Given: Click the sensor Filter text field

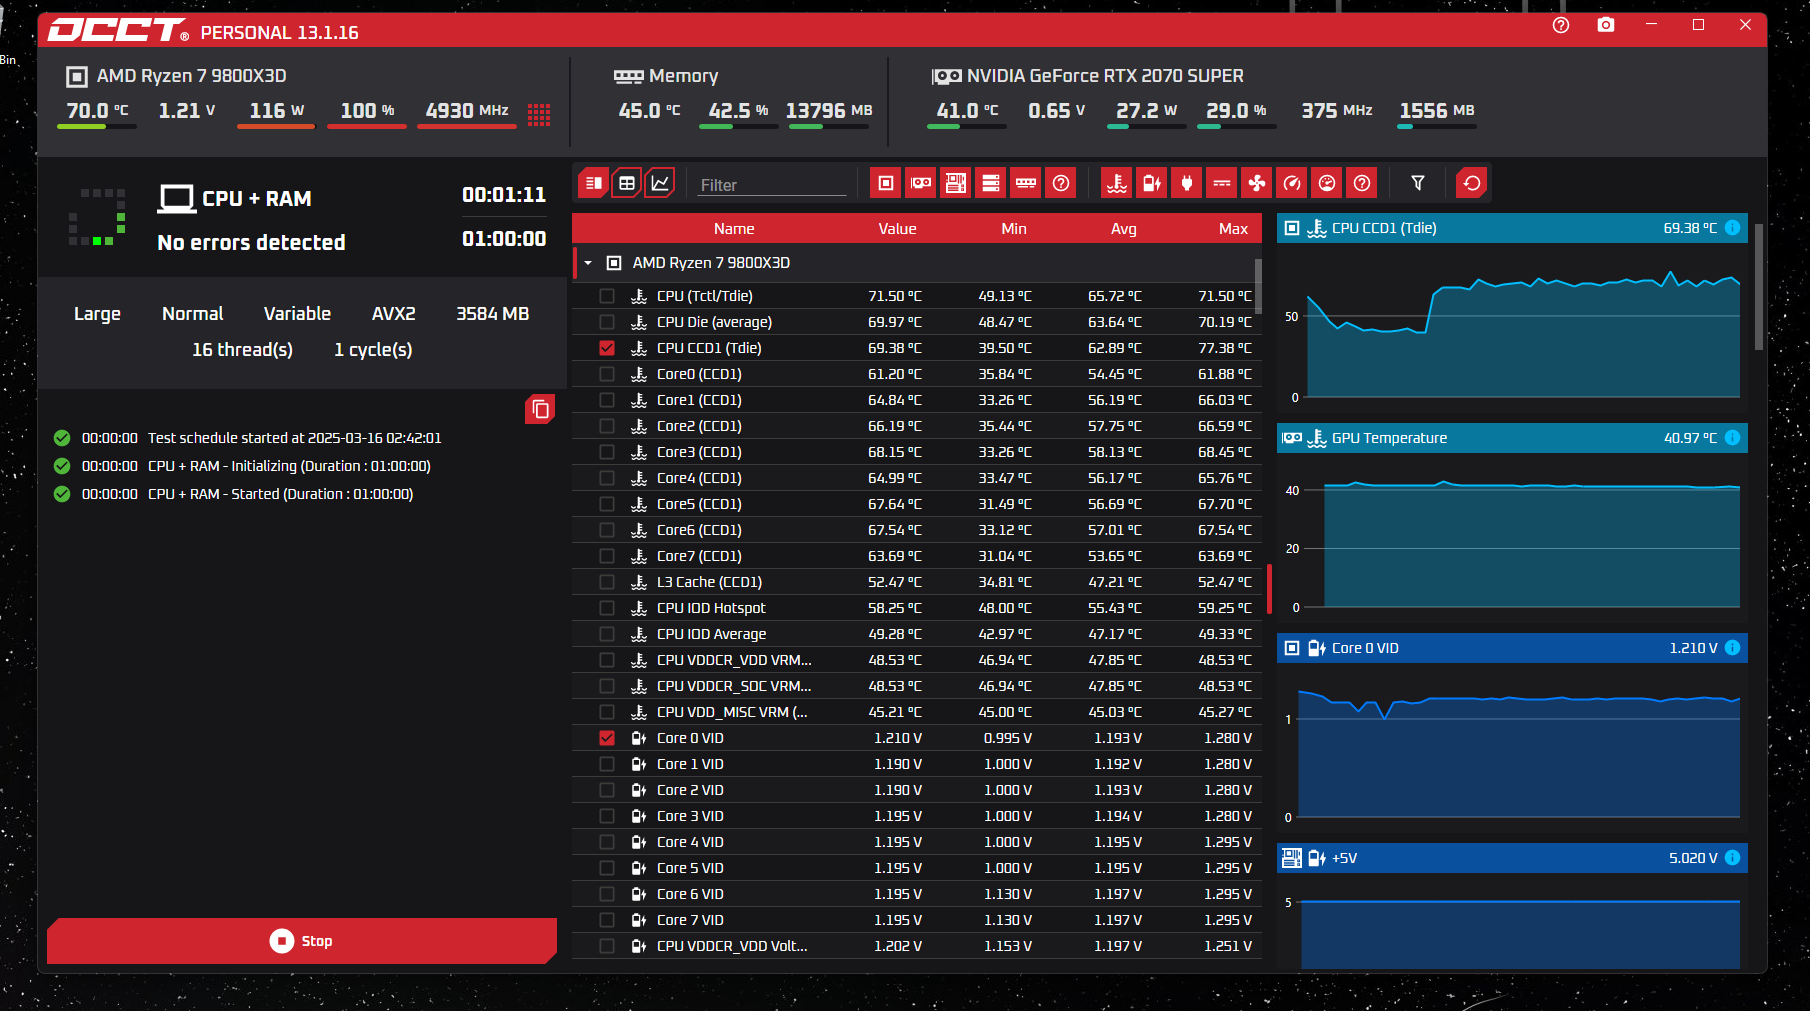Looking at the screenshot, I should 772,185.
